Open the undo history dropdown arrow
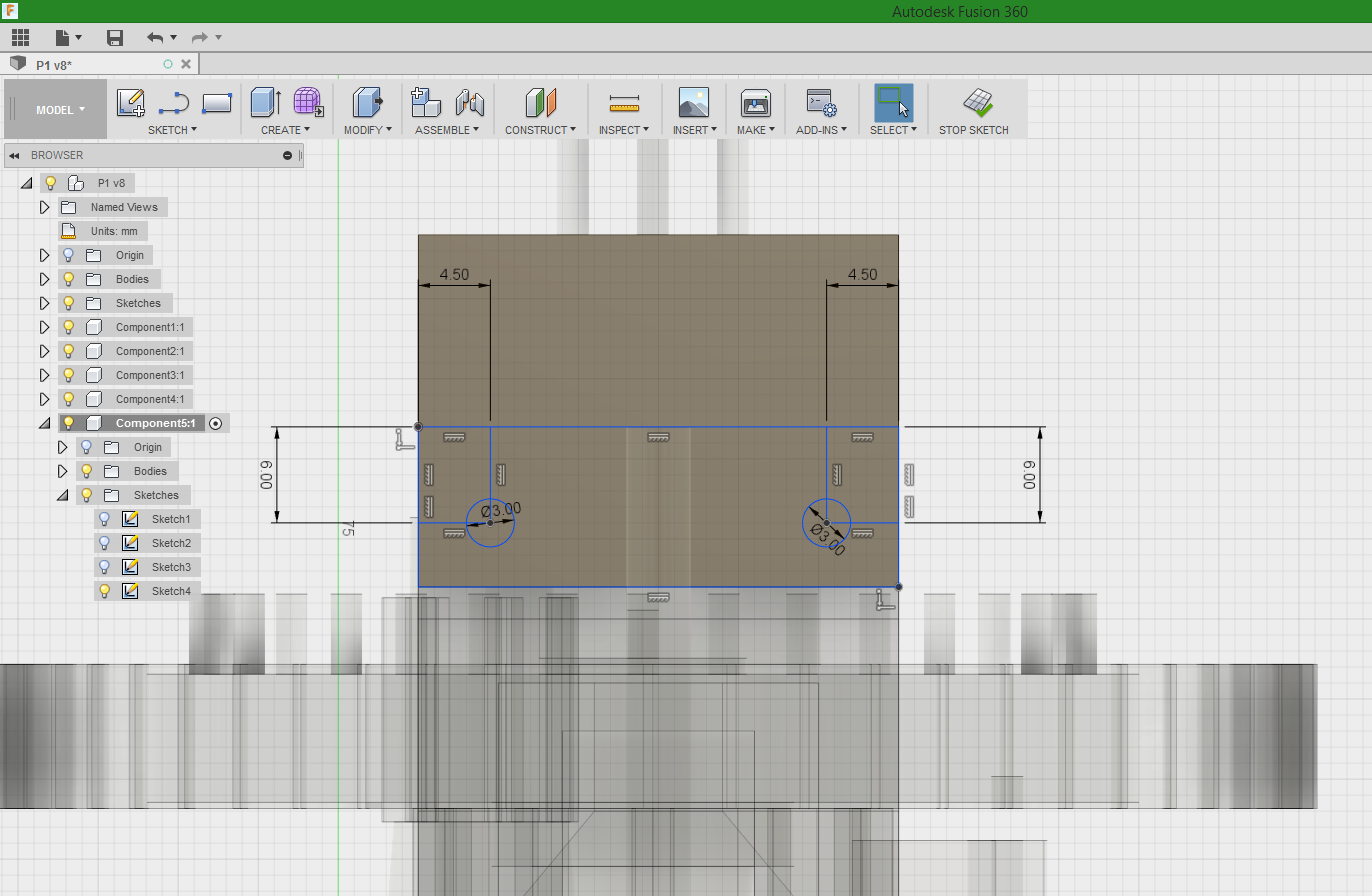Image resolution: width=1372 pixels, height=896 pixels. coord(173,38)
